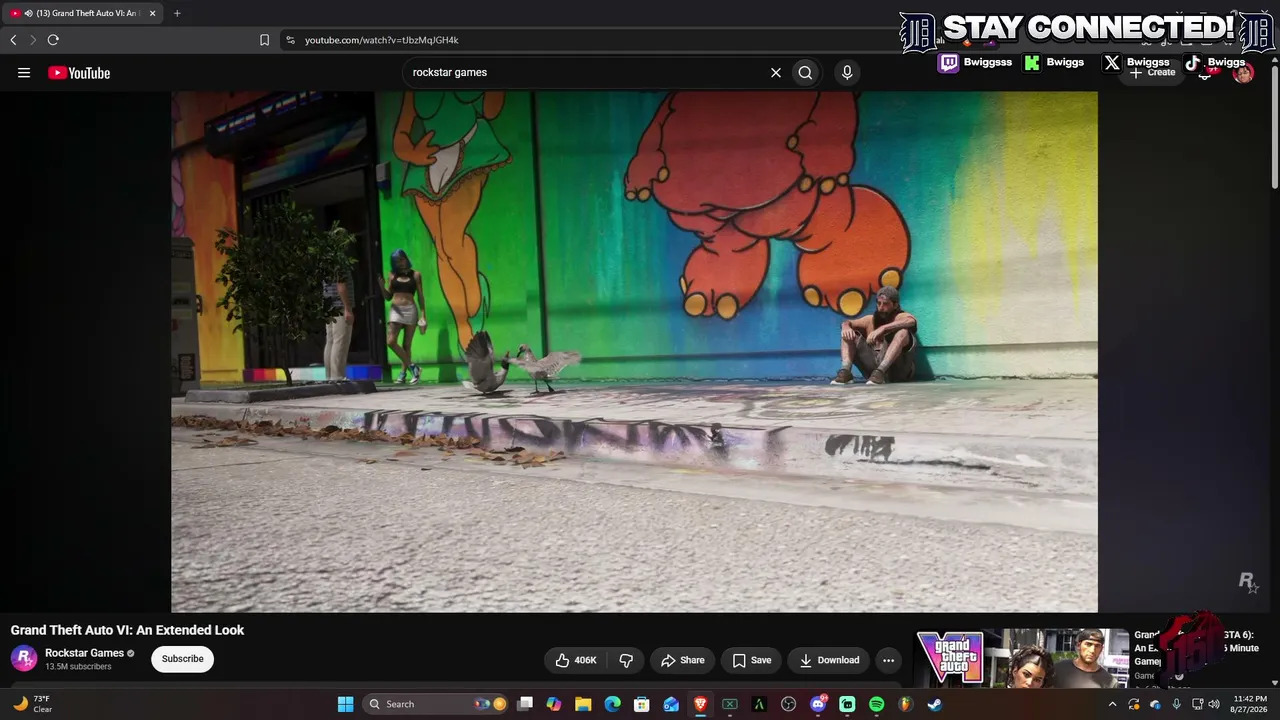Click the video title 'Grand Theft Auto VI: An Extended Look'

click(127, 630)
